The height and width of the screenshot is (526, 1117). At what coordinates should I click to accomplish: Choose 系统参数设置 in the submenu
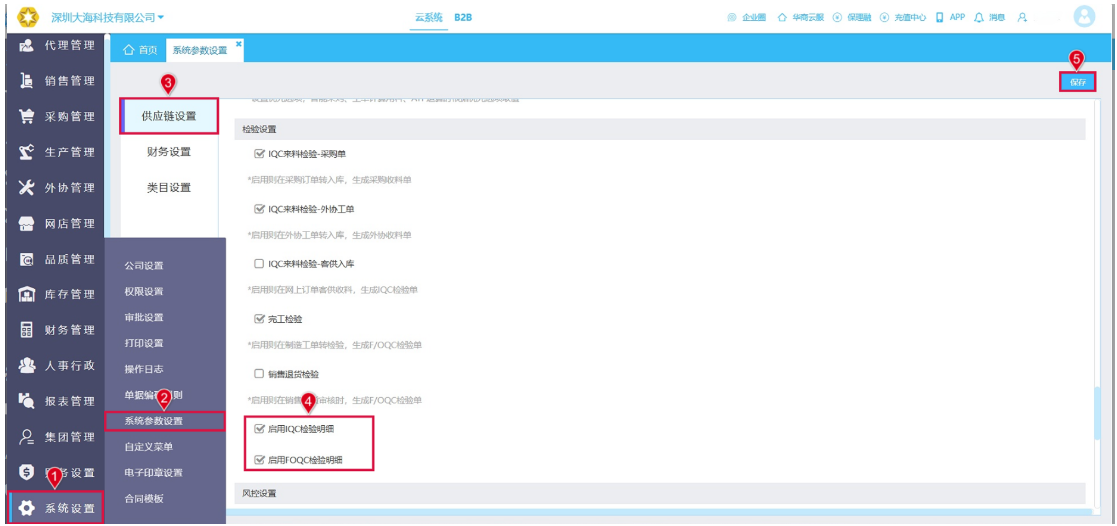tap(165, 421)
